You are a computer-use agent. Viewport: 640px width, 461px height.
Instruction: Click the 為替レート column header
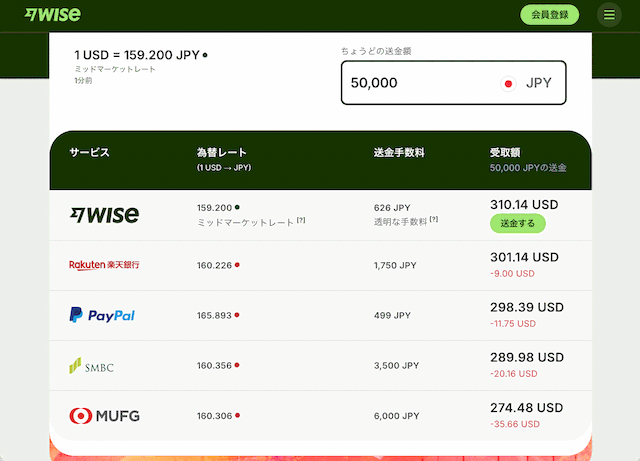point(222,152)
